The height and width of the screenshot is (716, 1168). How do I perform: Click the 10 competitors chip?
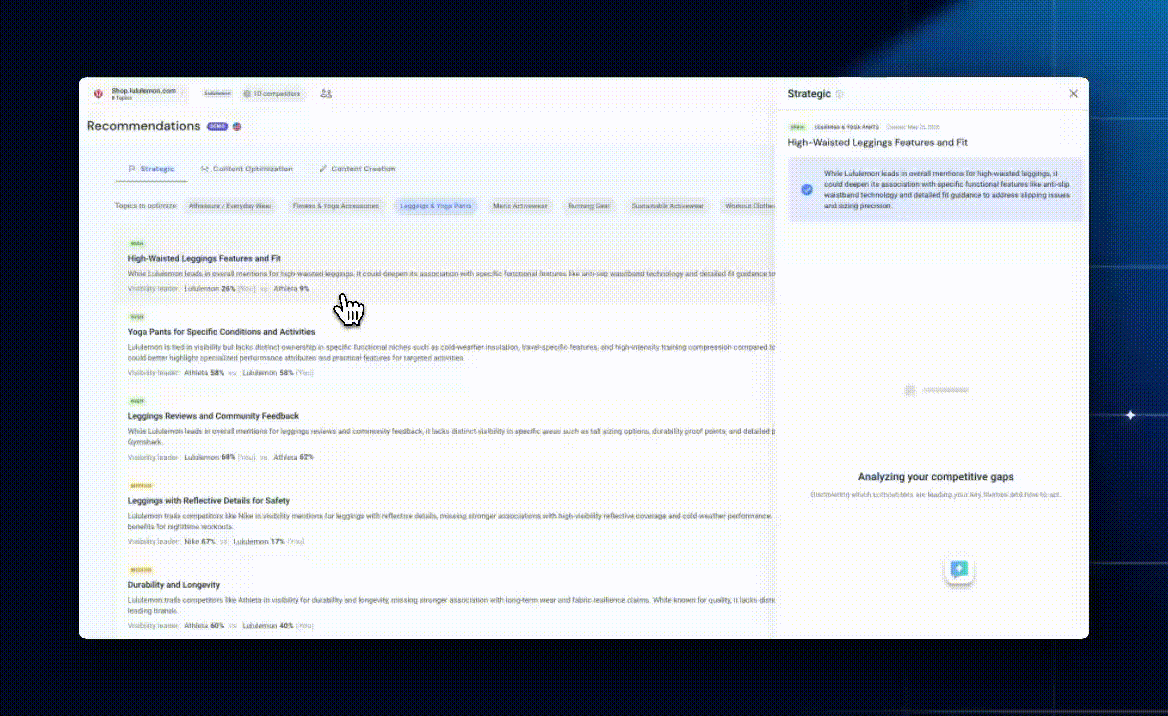pyautogui.click(x=272, y=94)
